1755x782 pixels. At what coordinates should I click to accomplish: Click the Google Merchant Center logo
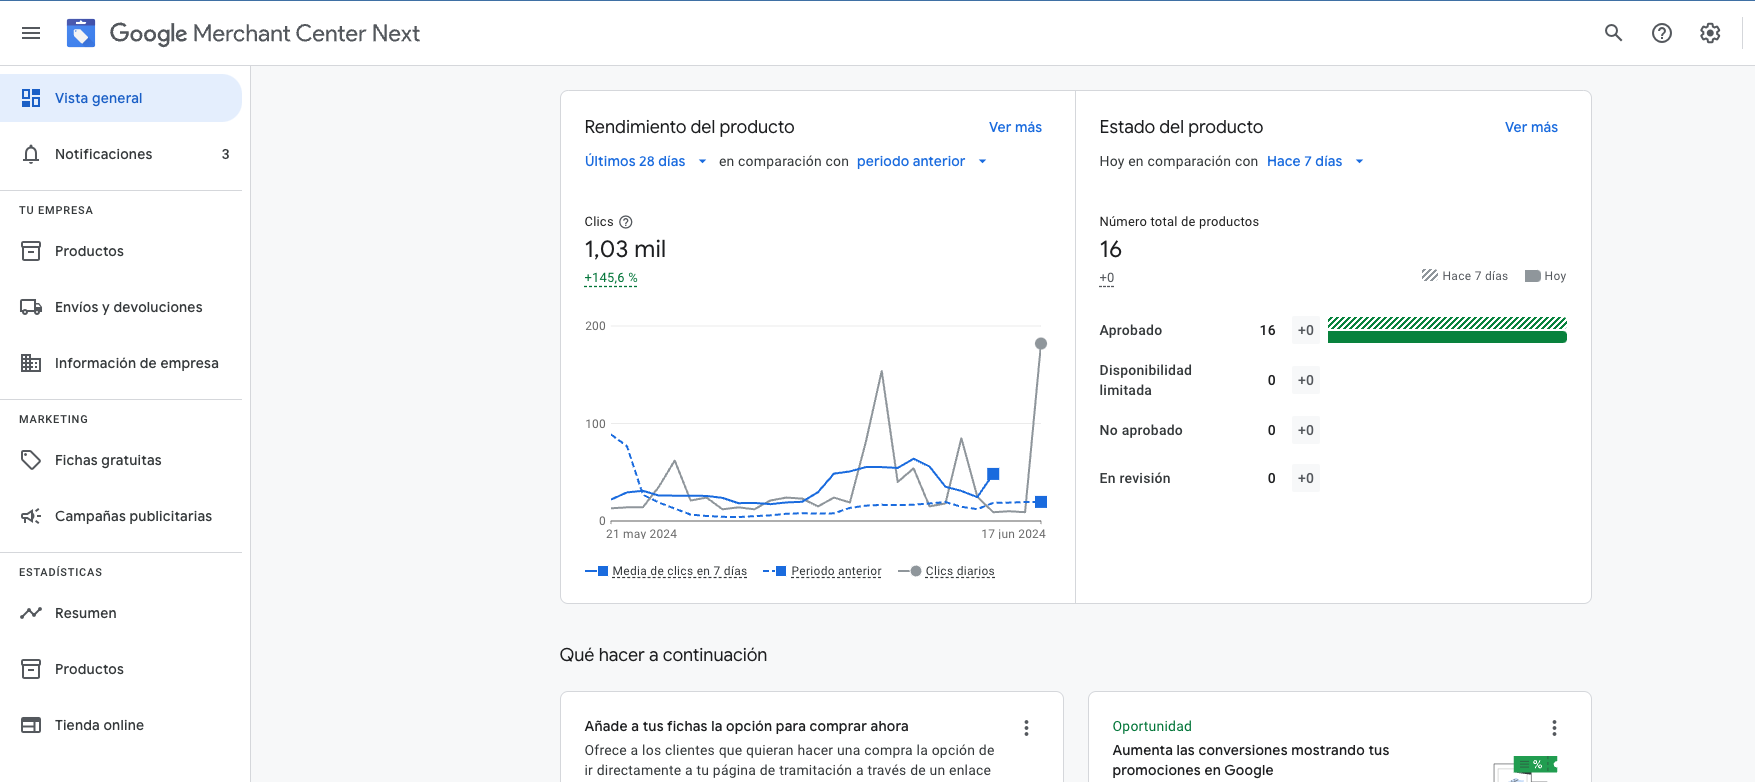(x=81, y=33)
